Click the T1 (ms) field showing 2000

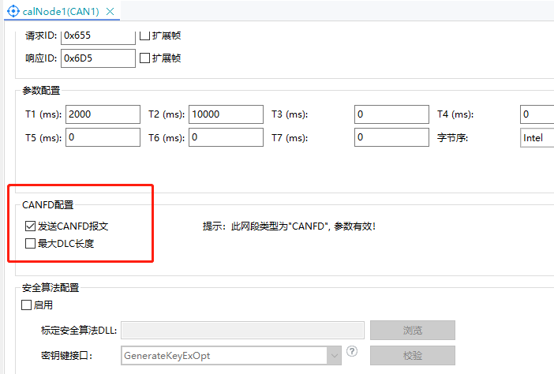(103, 114)
